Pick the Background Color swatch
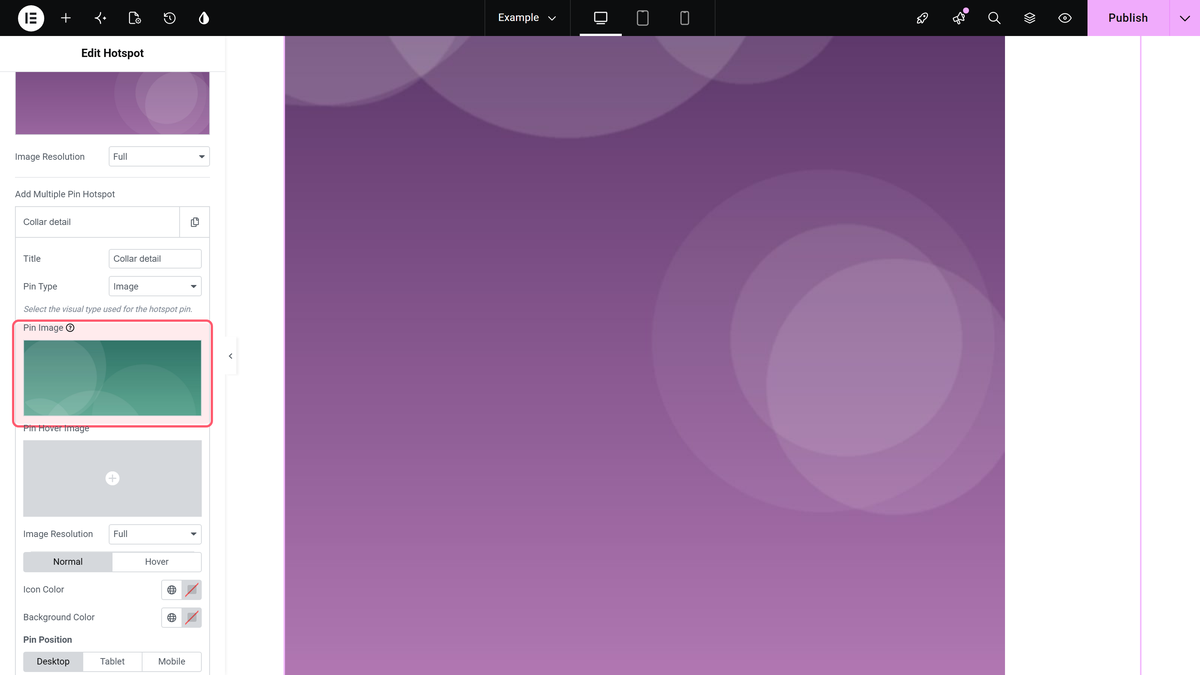 point(192,618)
